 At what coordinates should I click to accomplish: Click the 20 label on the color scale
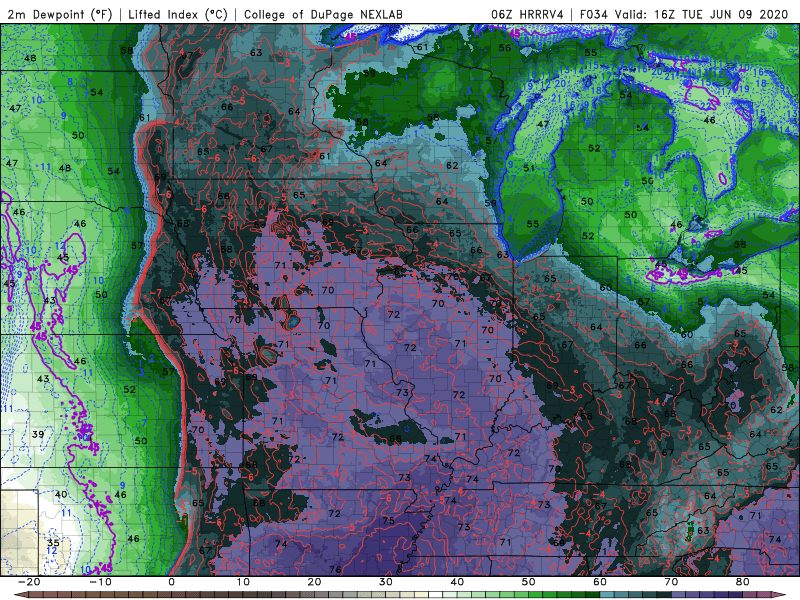[x=314, y=582]
